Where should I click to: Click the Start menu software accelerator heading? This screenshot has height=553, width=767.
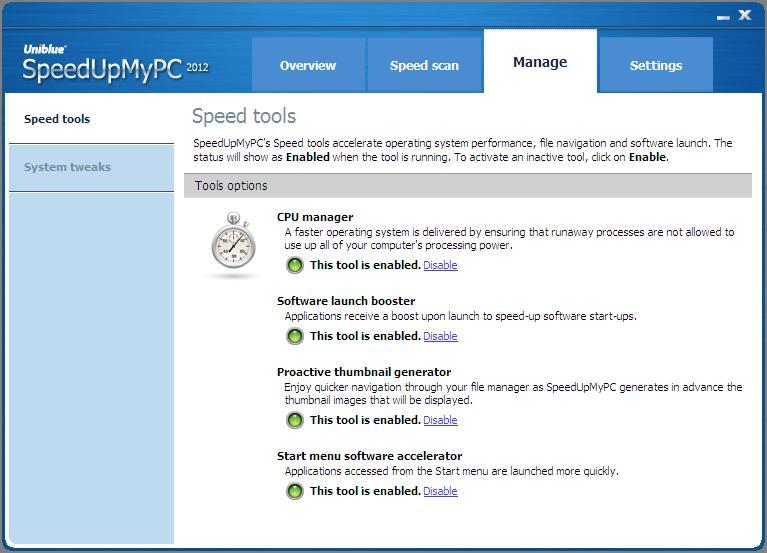pos(369,456)
